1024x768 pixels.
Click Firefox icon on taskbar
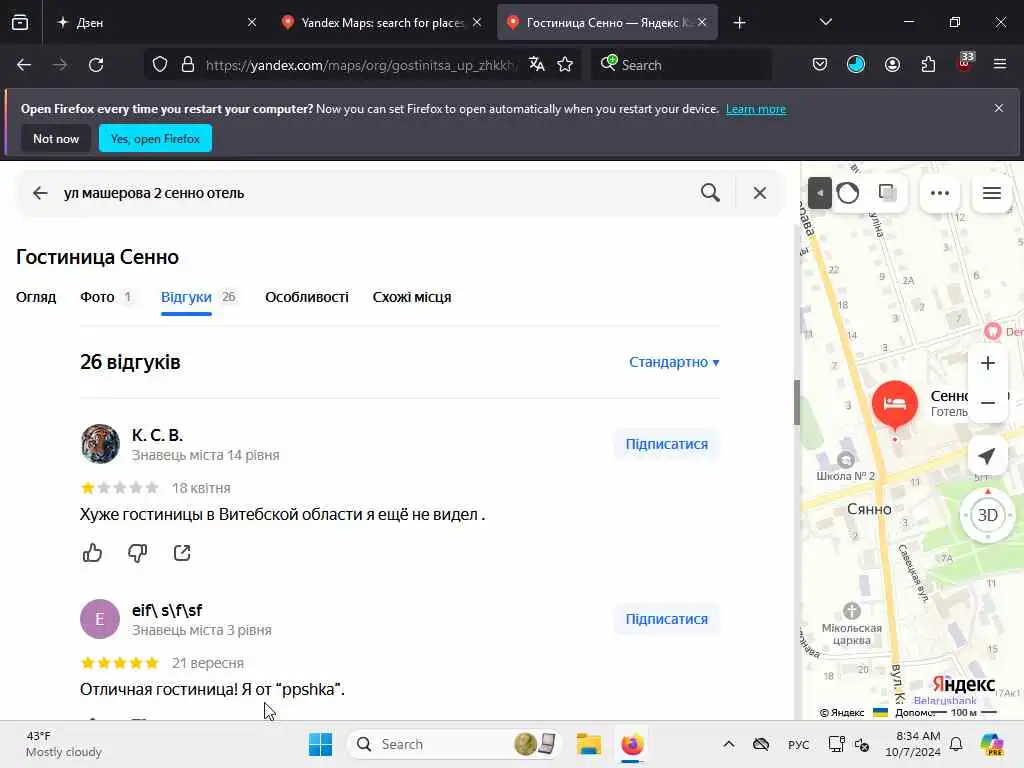(632, 744)
